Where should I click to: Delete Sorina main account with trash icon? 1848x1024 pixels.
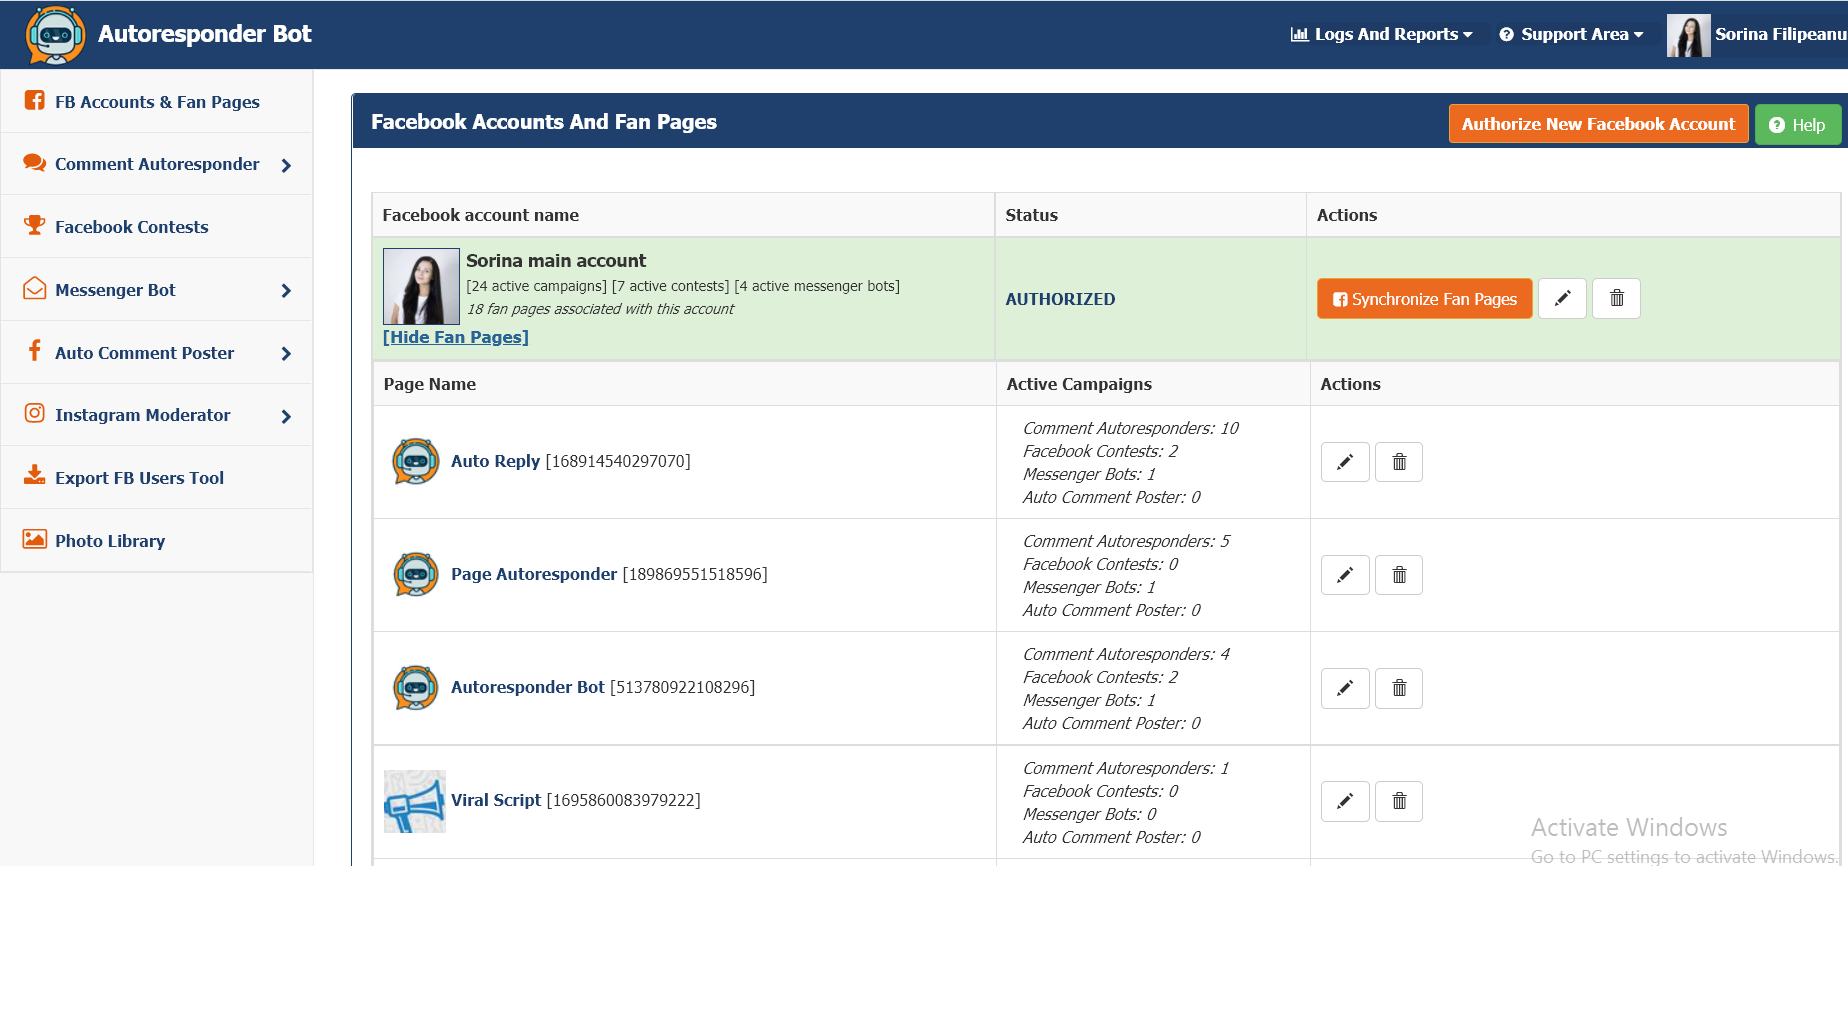[1616, 298]
